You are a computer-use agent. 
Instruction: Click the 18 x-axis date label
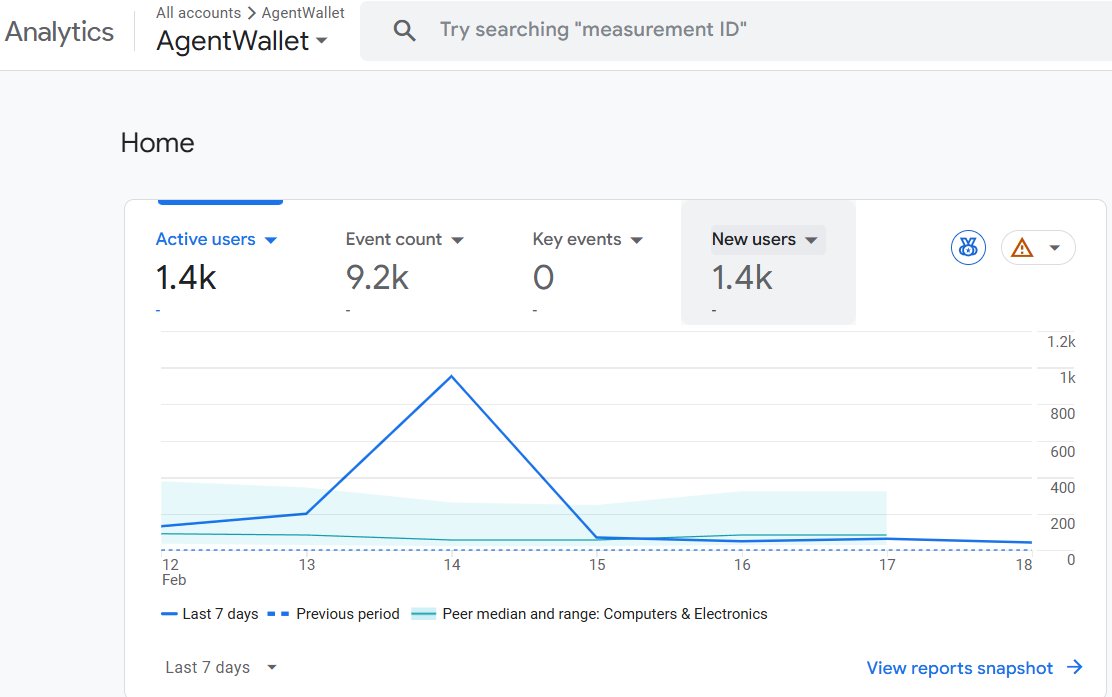pos(1023,565)
